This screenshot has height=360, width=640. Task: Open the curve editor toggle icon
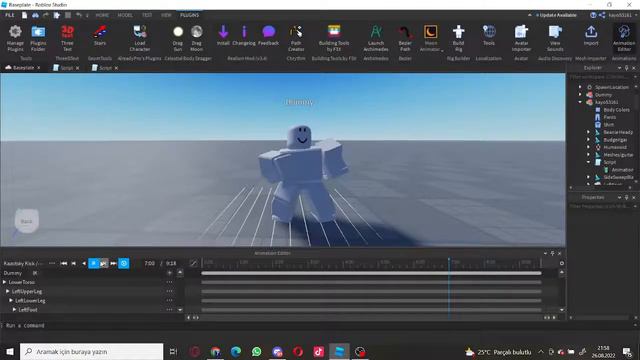coord(193,264)
